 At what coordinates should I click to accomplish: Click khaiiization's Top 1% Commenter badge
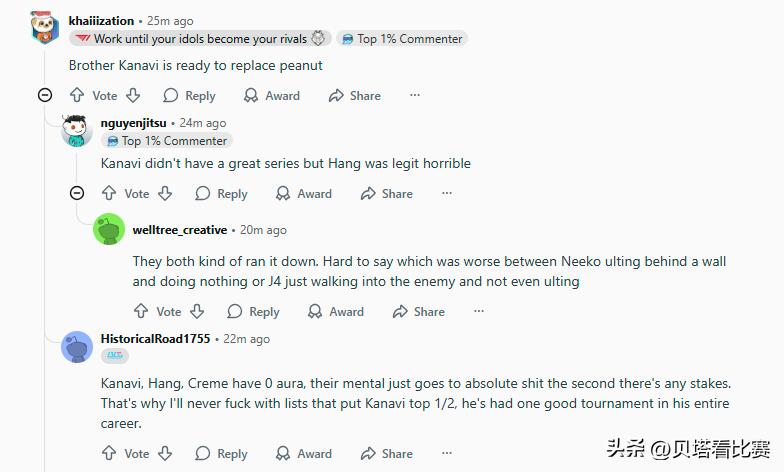(x=402, y=39)
